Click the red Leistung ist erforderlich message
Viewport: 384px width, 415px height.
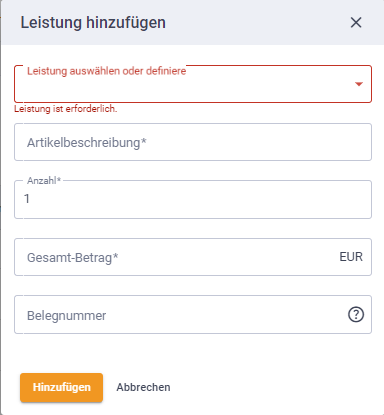click(66, 109)
